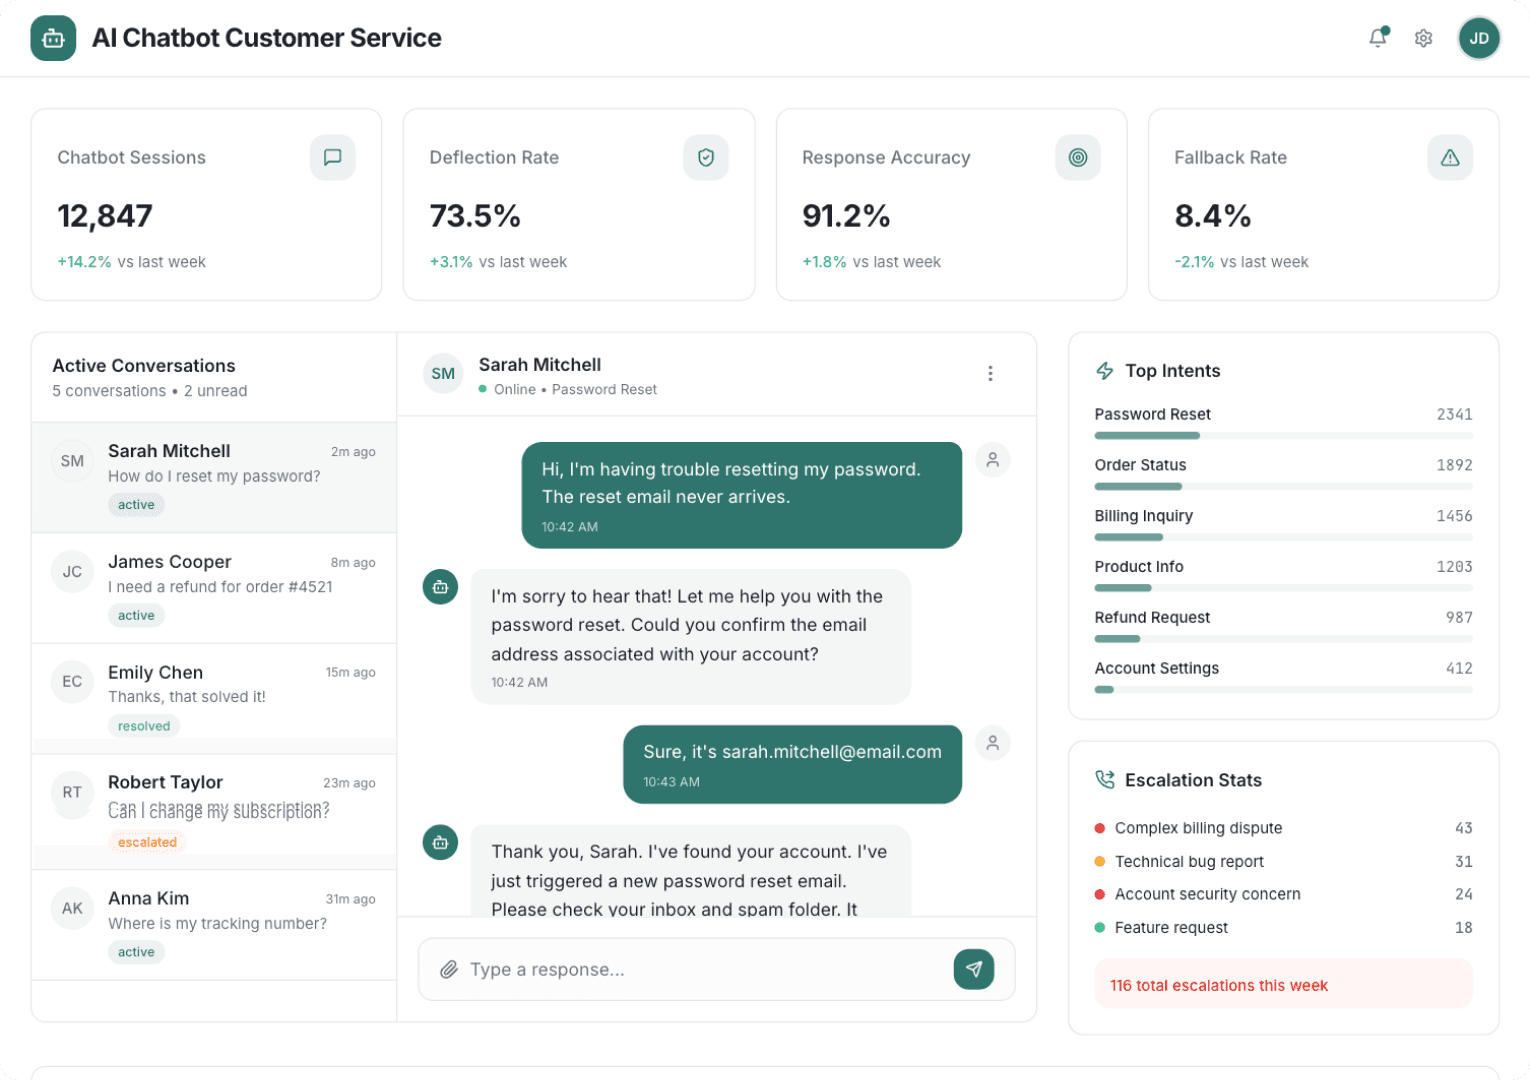
Task: Select the escalated badge on Robert Taylor's chat
Action: [x=147, y=842]
